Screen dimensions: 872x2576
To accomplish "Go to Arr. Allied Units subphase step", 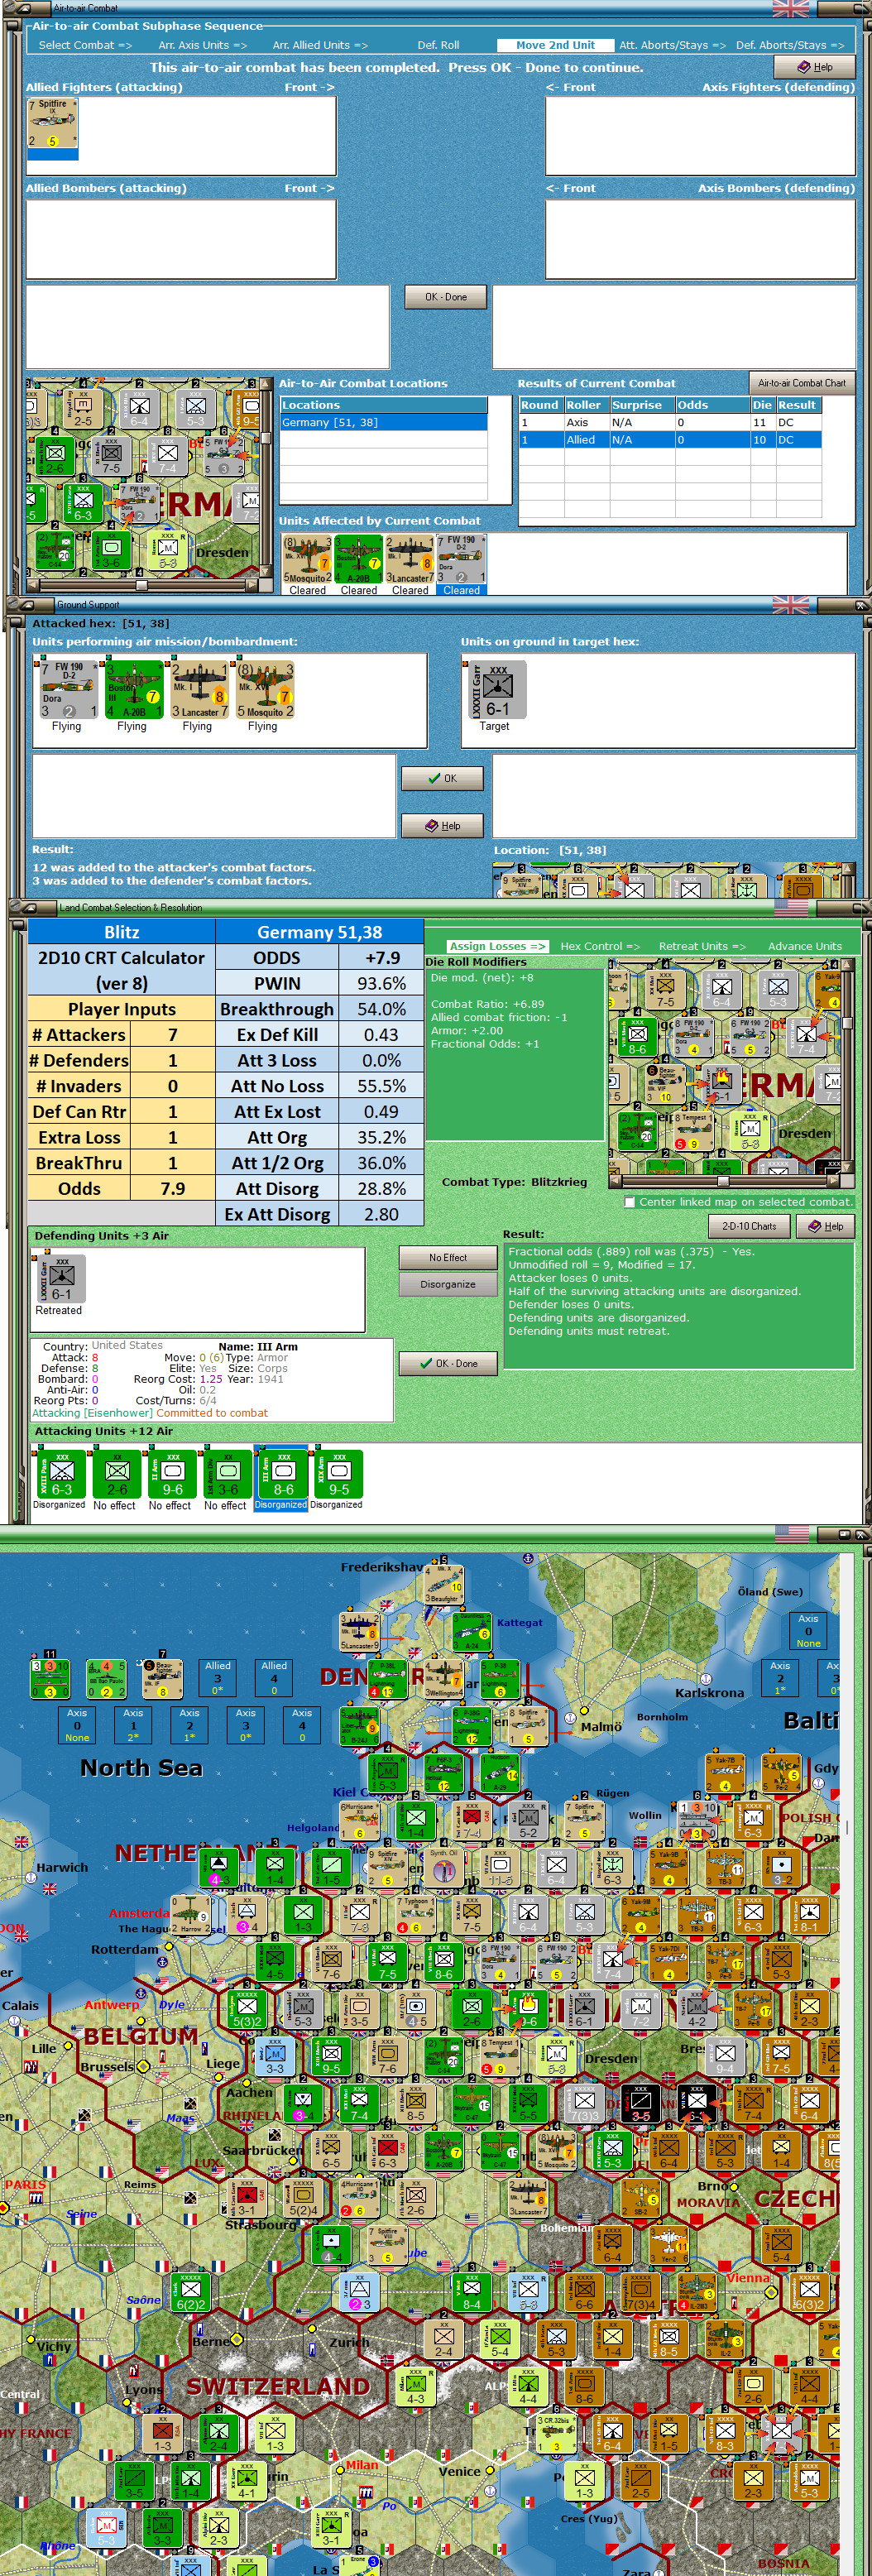I will pos(320,45).
